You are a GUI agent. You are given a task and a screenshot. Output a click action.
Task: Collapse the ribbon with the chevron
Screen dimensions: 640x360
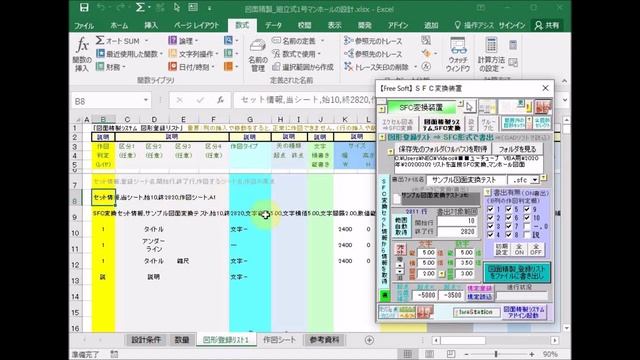[x=564, y=81]
